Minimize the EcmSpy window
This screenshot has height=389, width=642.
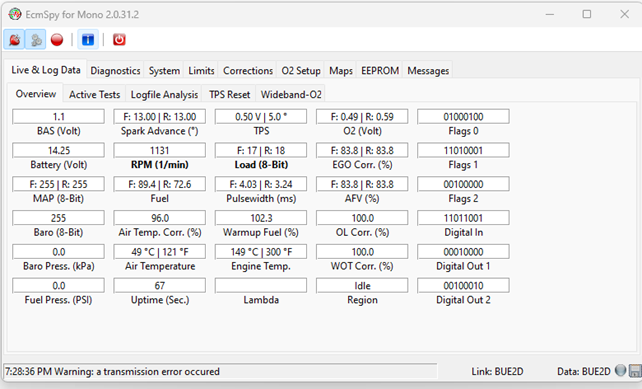(x=549, y=14)
